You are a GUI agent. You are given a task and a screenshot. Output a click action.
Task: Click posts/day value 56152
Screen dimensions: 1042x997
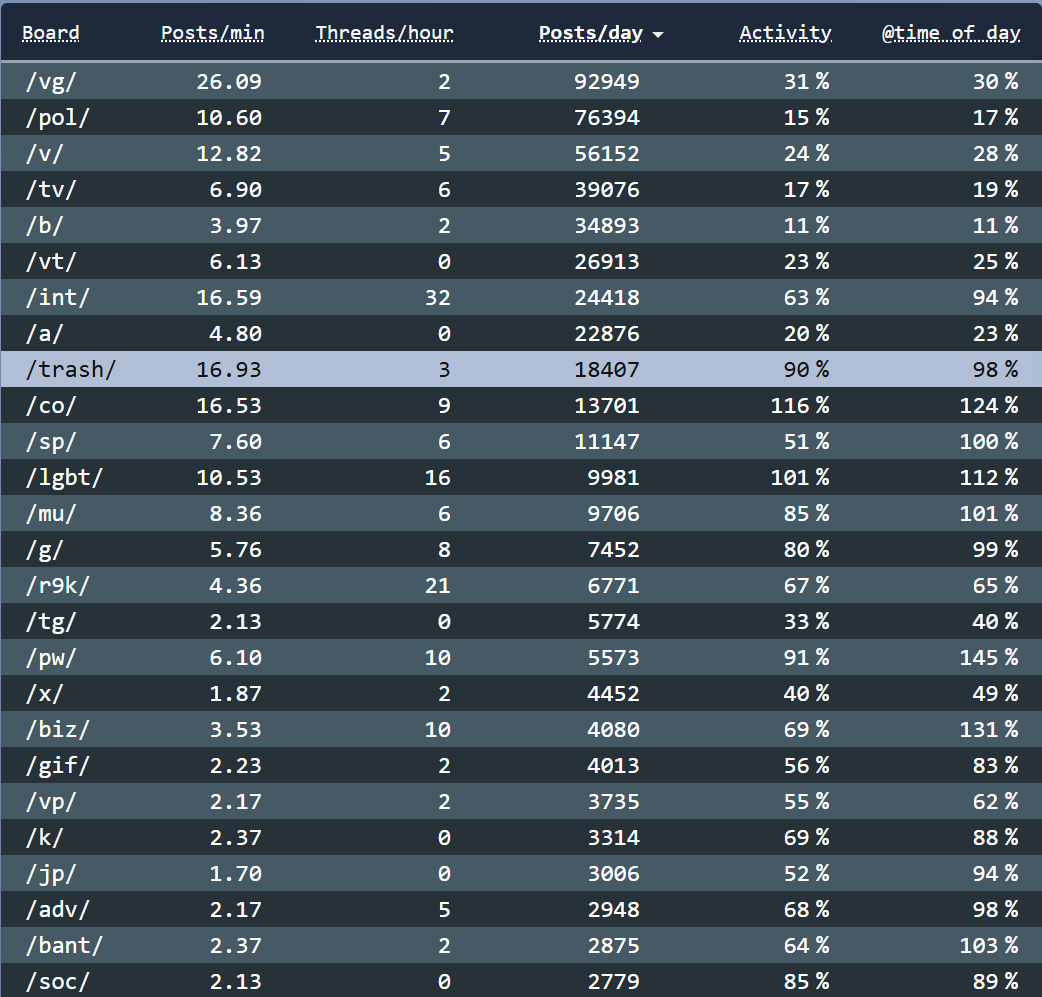[x=607, y=154]
